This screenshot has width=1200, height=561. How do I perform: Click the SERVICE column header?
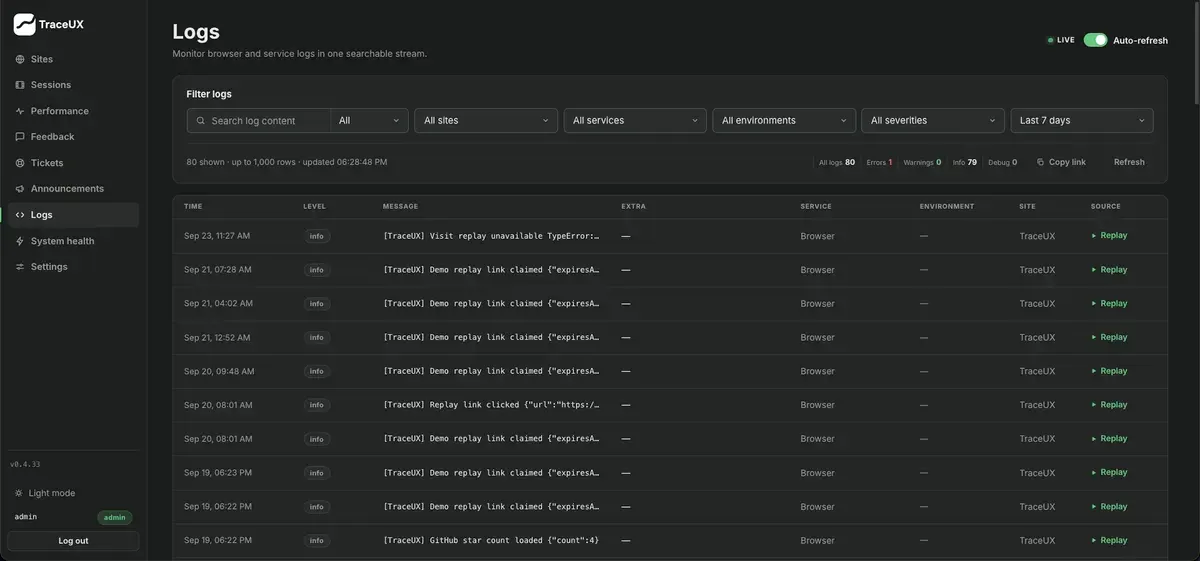click(816, 207)
